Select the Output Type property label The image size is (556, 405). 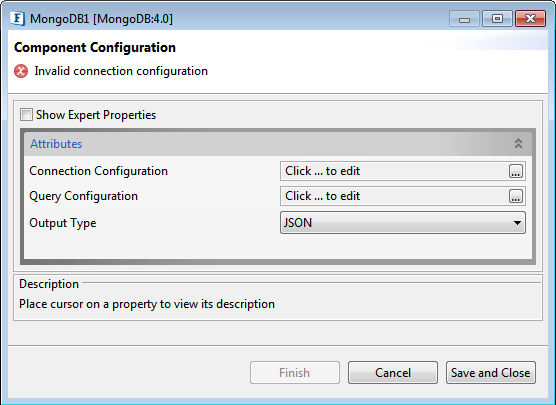tap(62, 223)
